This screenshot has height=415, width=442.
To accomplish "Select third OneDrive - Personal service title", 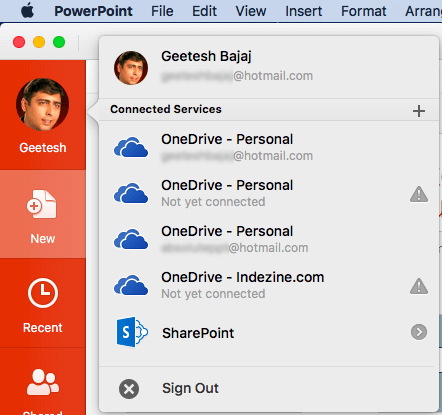I will pyautogui.click(x=227, y=231).
